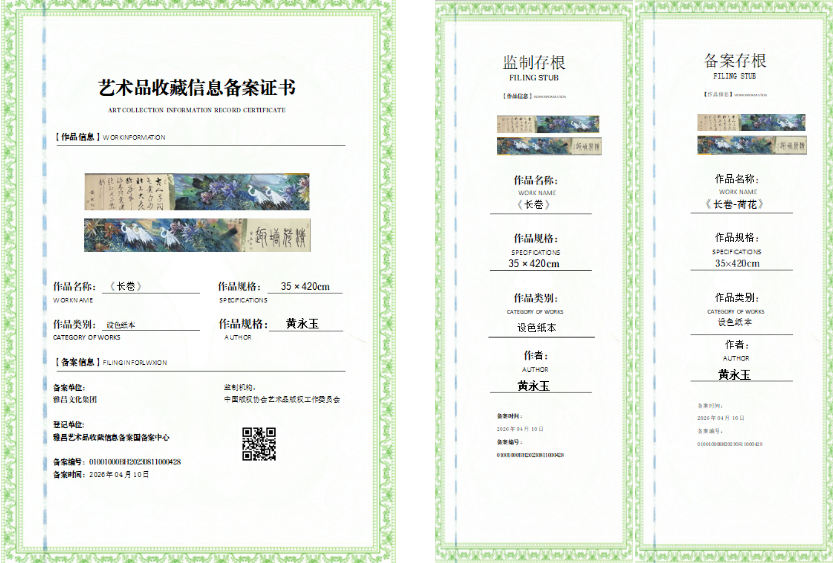
Task: Click 作品规格 label on the 备案存根 stub
Action: [x=736, y=237]
